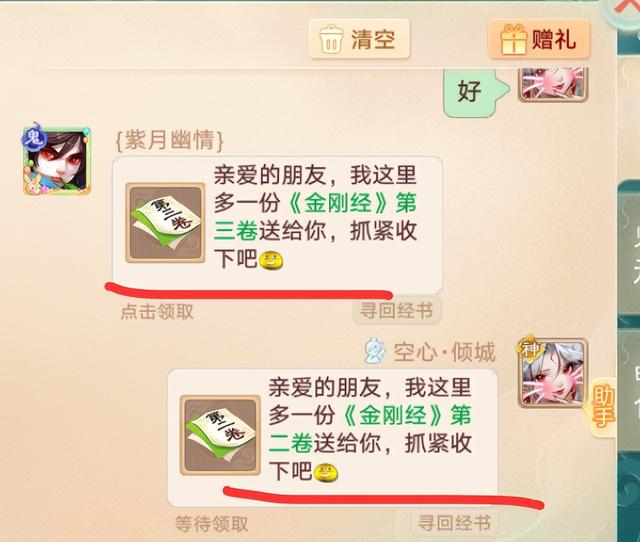This screenshot has width=640, height=542.
Task: Open the 赠礼 gift button
Action: click(x=539, y=40)
